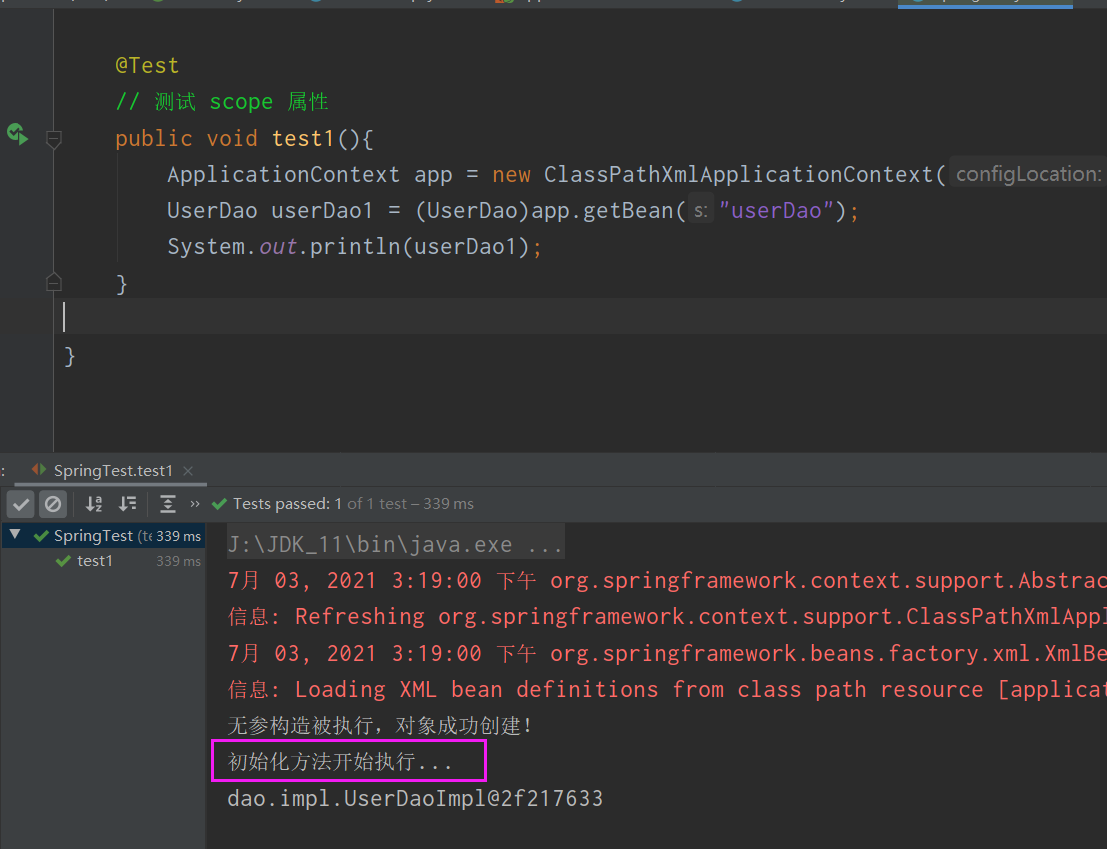Image resolution: width=1107 pixels, height=849 pixels.
Task: Select the test1 result row
Action: [x=103, y=561]
